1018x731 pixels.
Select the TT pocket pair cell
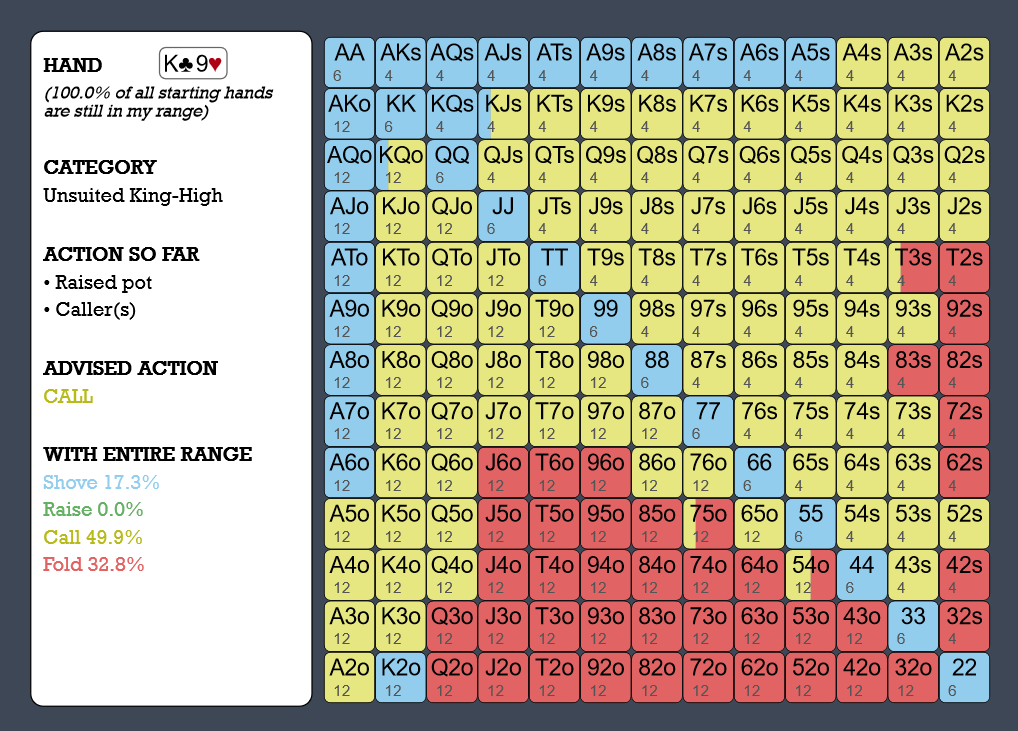pyautogui.click(x=554, y=267)
